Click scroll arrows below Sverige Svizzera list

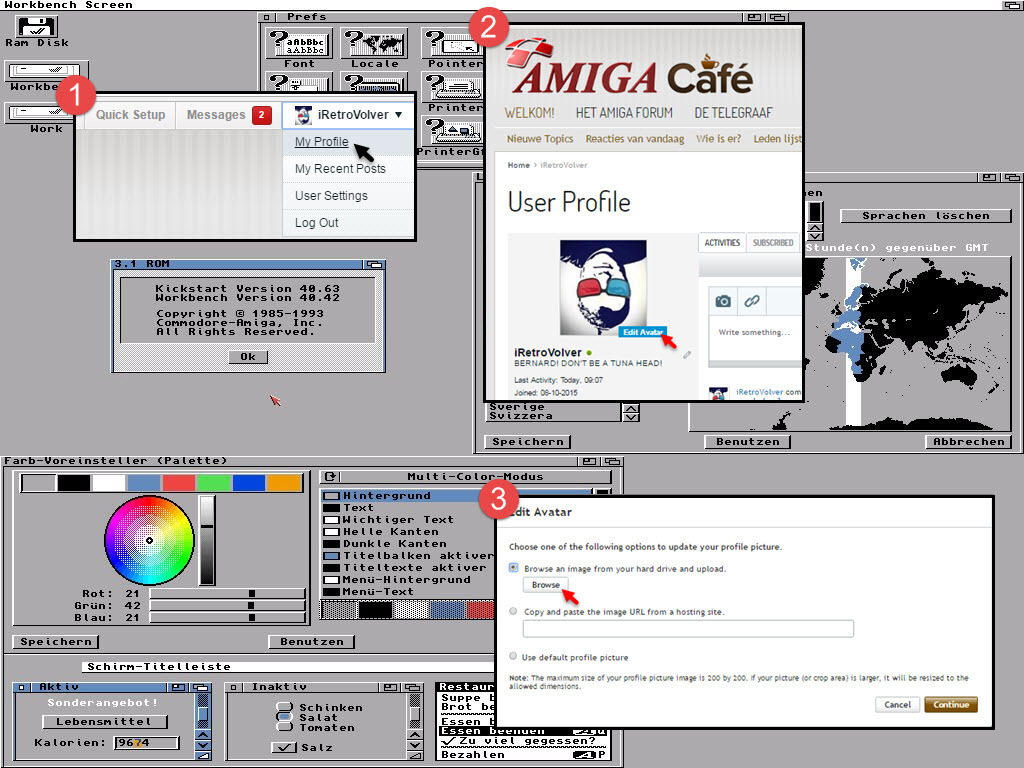pyautogui.click(x=631, y=412)
